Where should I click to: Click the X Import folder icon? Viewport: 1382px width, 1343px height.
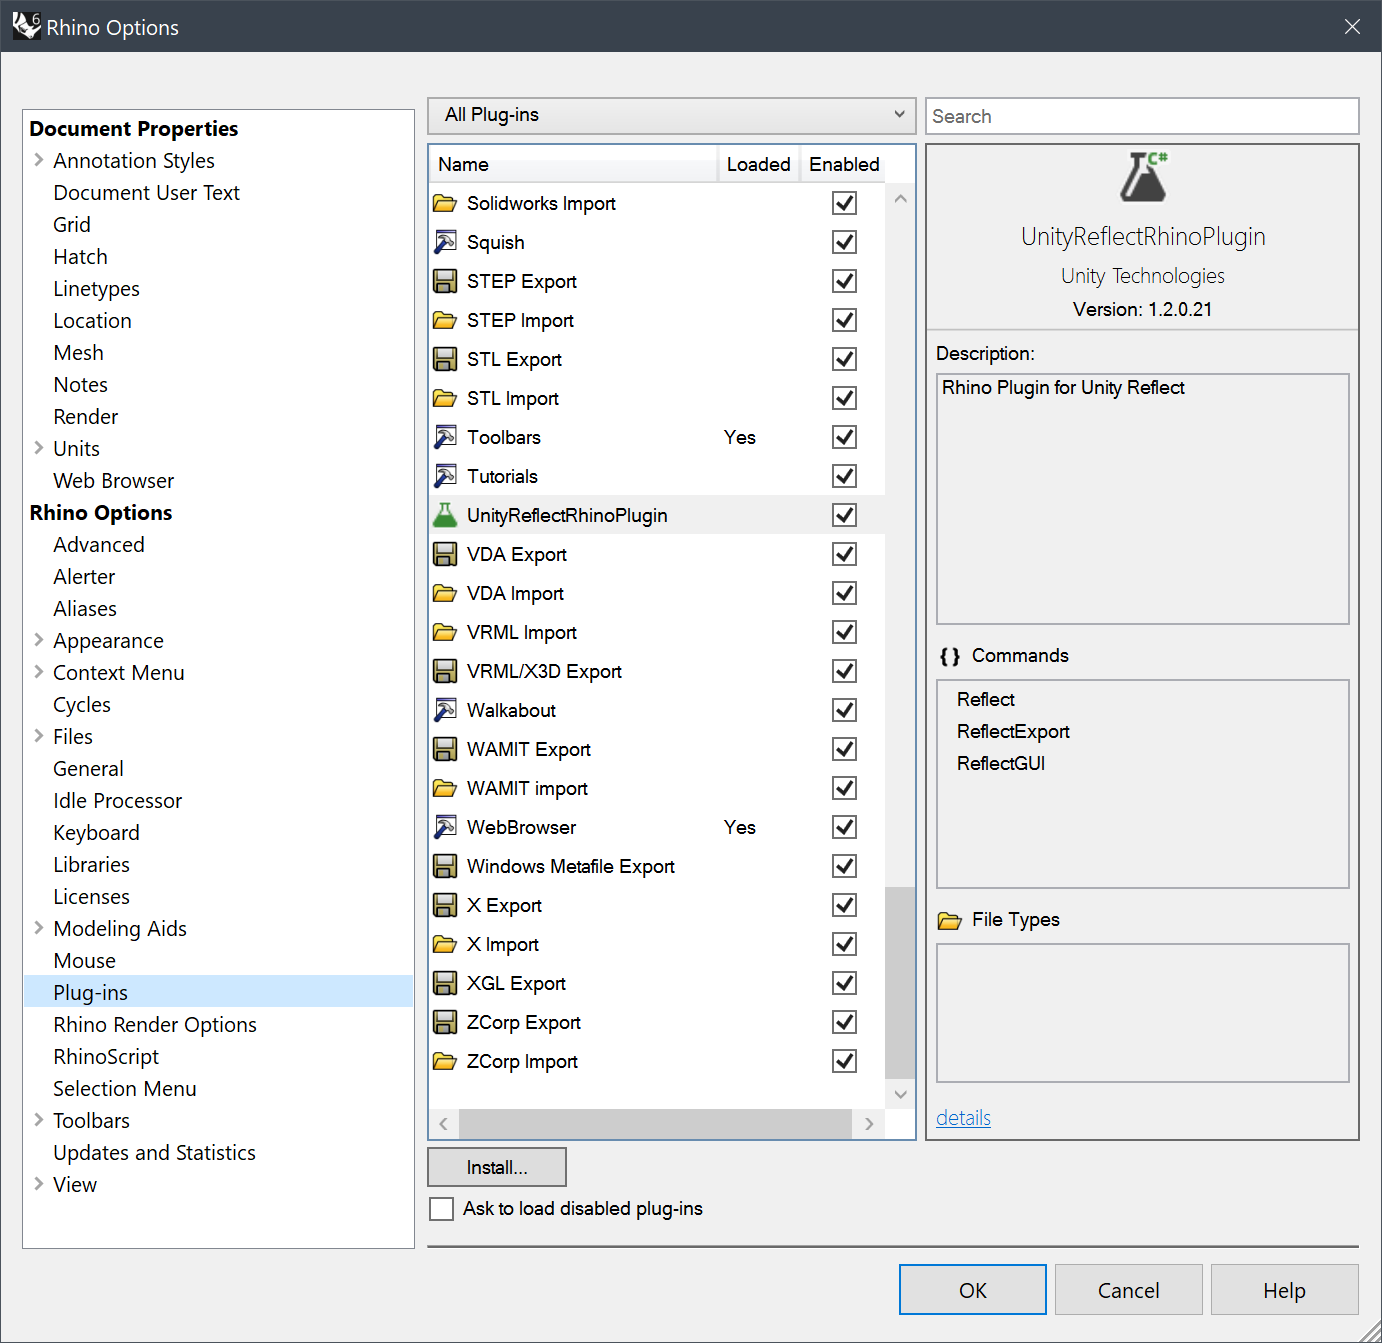pos(445,944)
